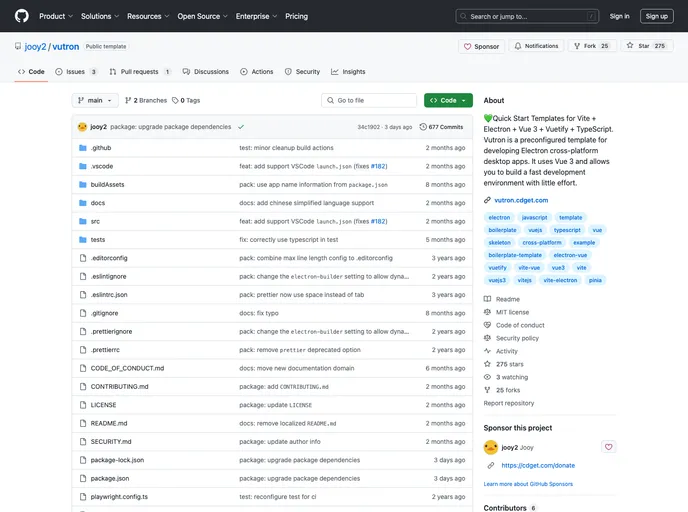Click the src folder icon
Viewport: 688px width, 512px height.
[82, 222]
